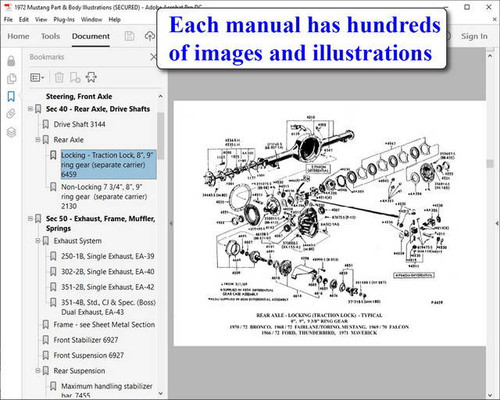
Task: Click the upload to cloud icon
Action: [x=150, y=36]
